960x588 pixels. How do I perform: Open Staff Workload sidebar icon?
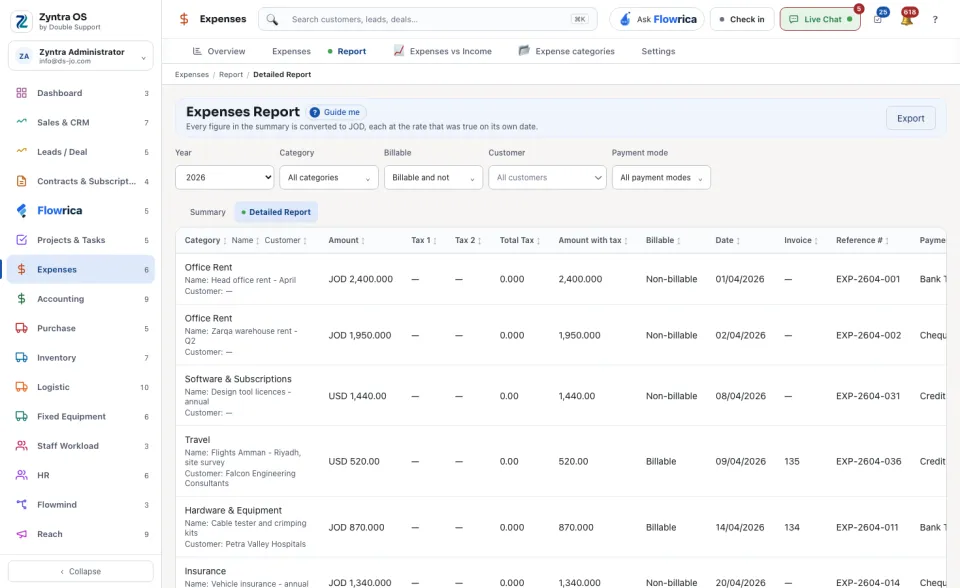click(x=21, y=446)
